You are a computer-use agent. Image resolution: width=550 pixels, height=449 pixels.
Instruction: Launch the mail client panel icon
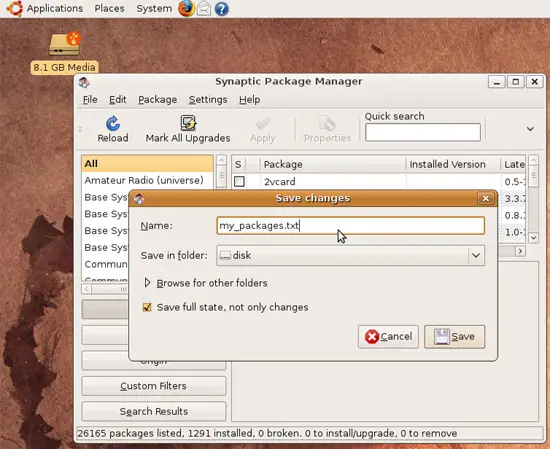pyautogui.click(x=204, y=8)
